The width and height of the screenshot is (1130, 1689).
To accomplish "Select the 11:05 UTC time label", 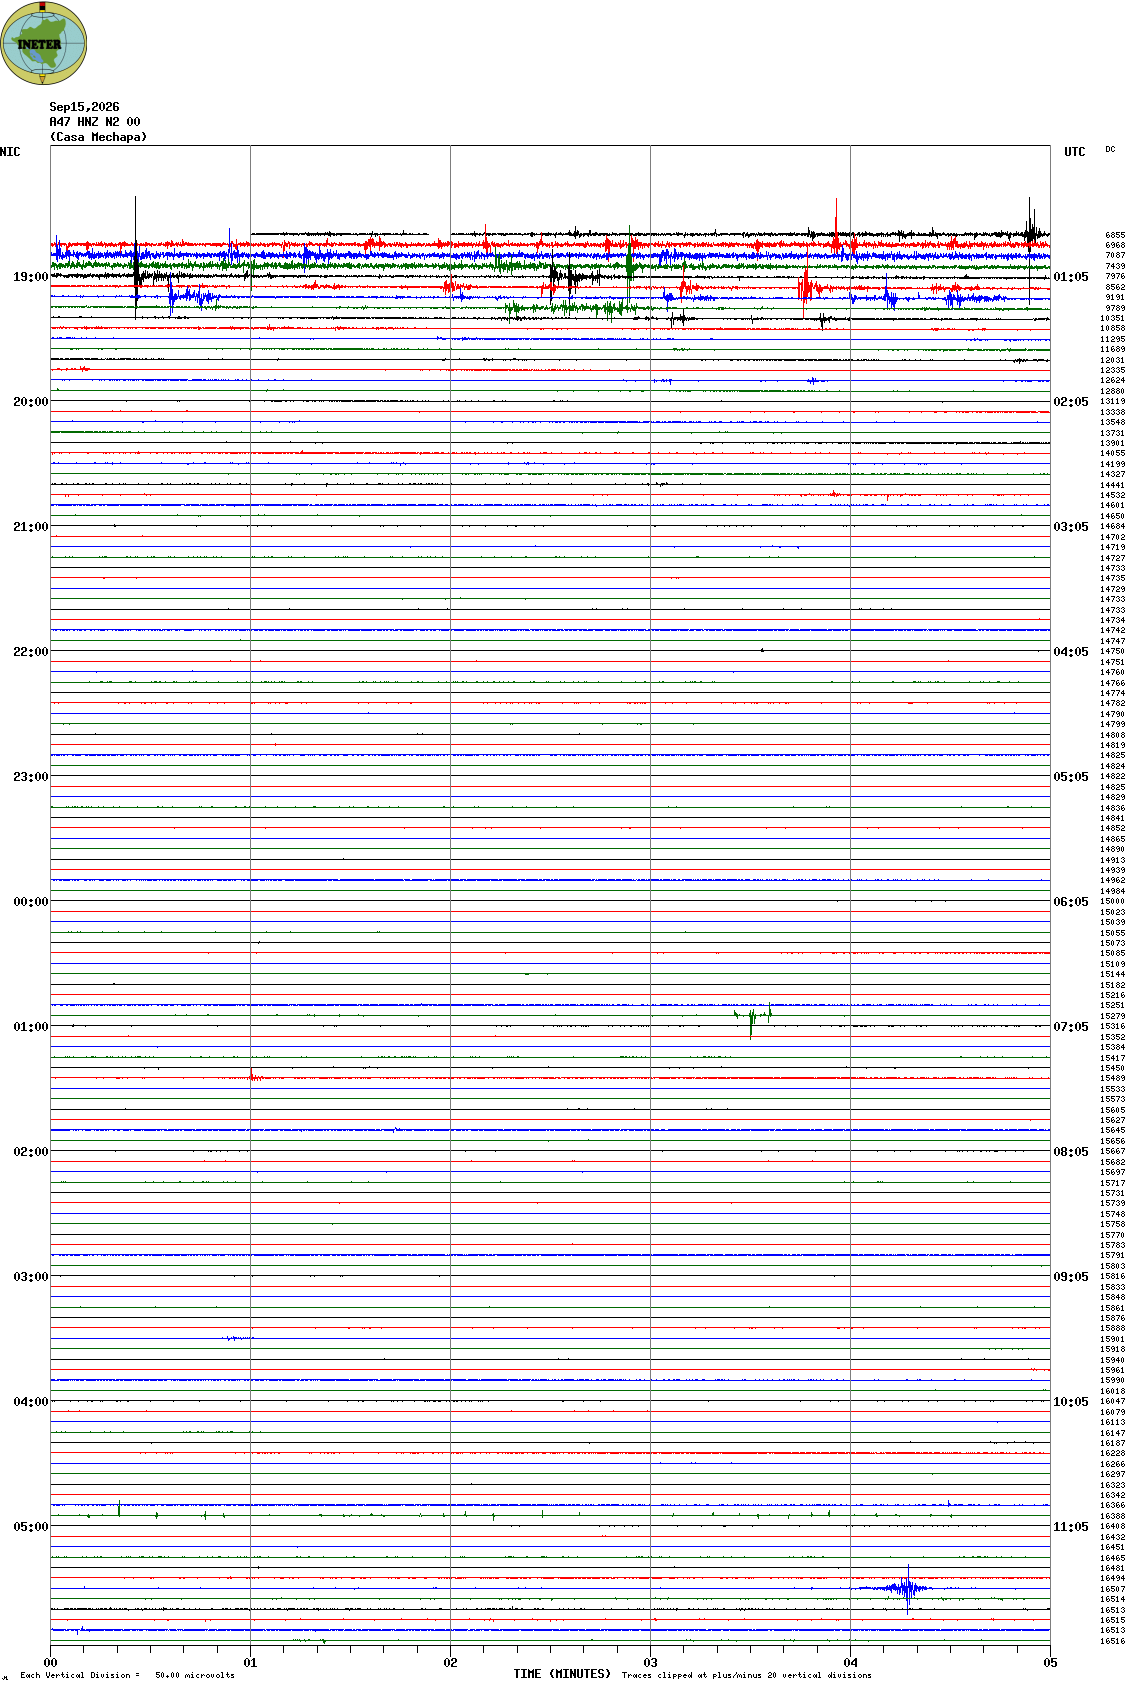I will click(x=1071, y=1527).
